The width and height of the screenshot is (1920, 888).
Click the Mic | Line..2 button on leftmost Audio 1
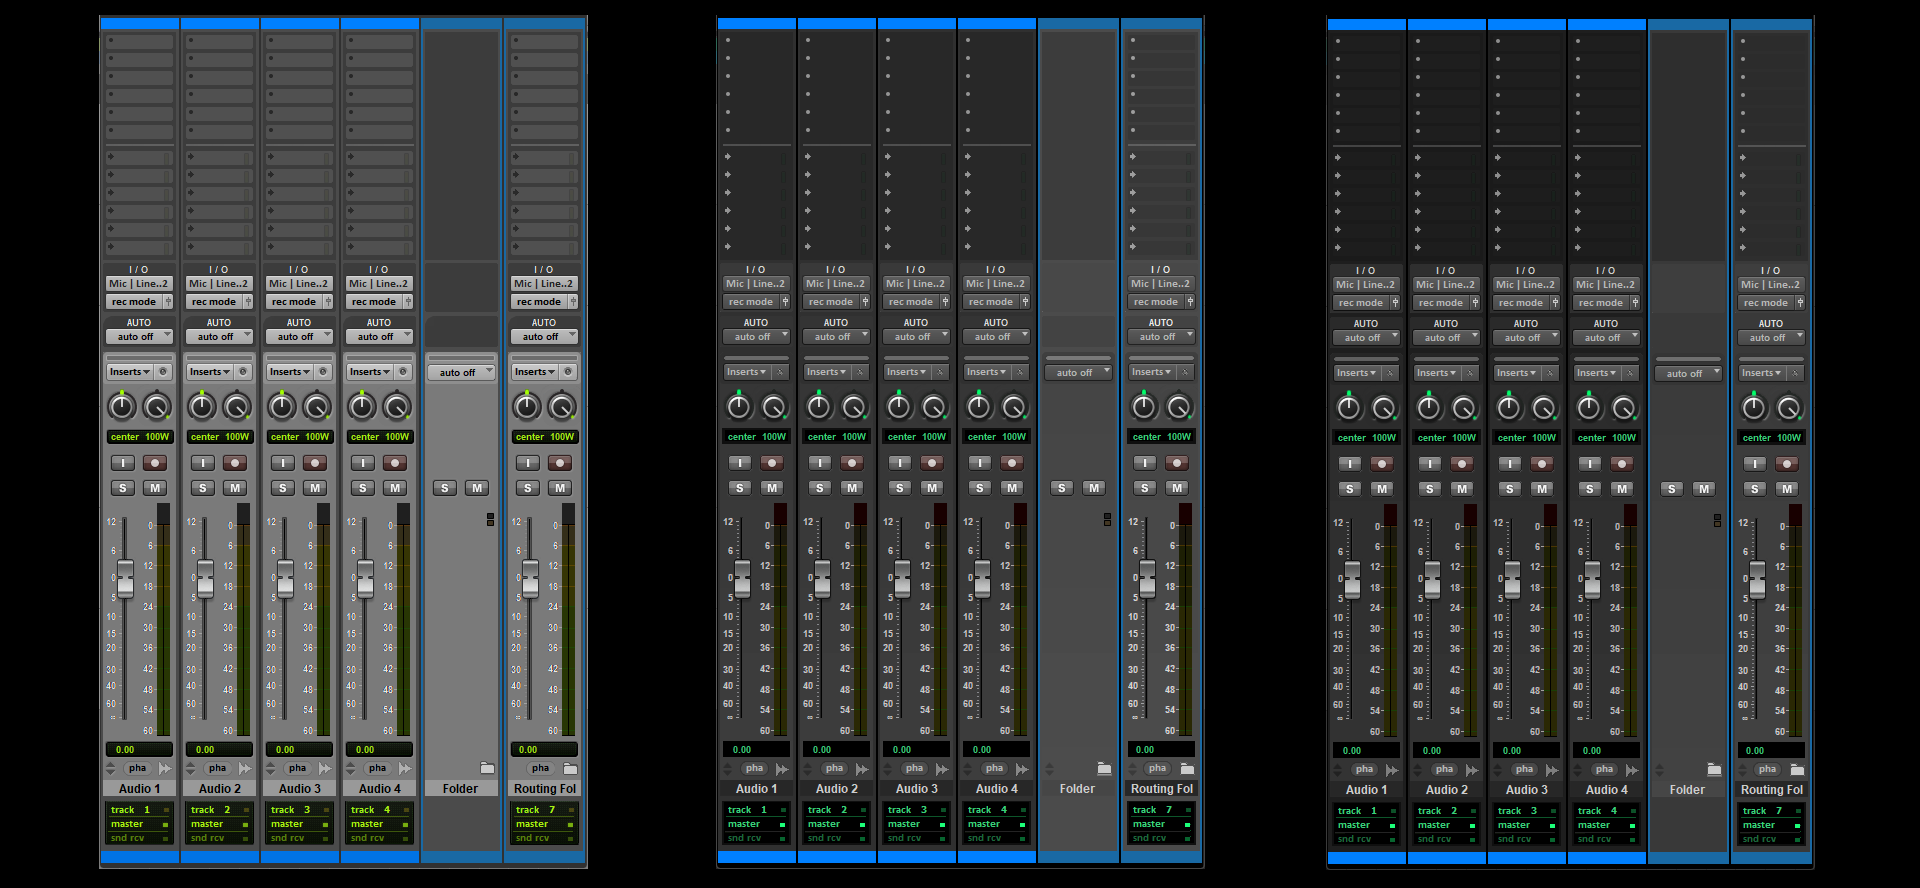tap(139, 284)
